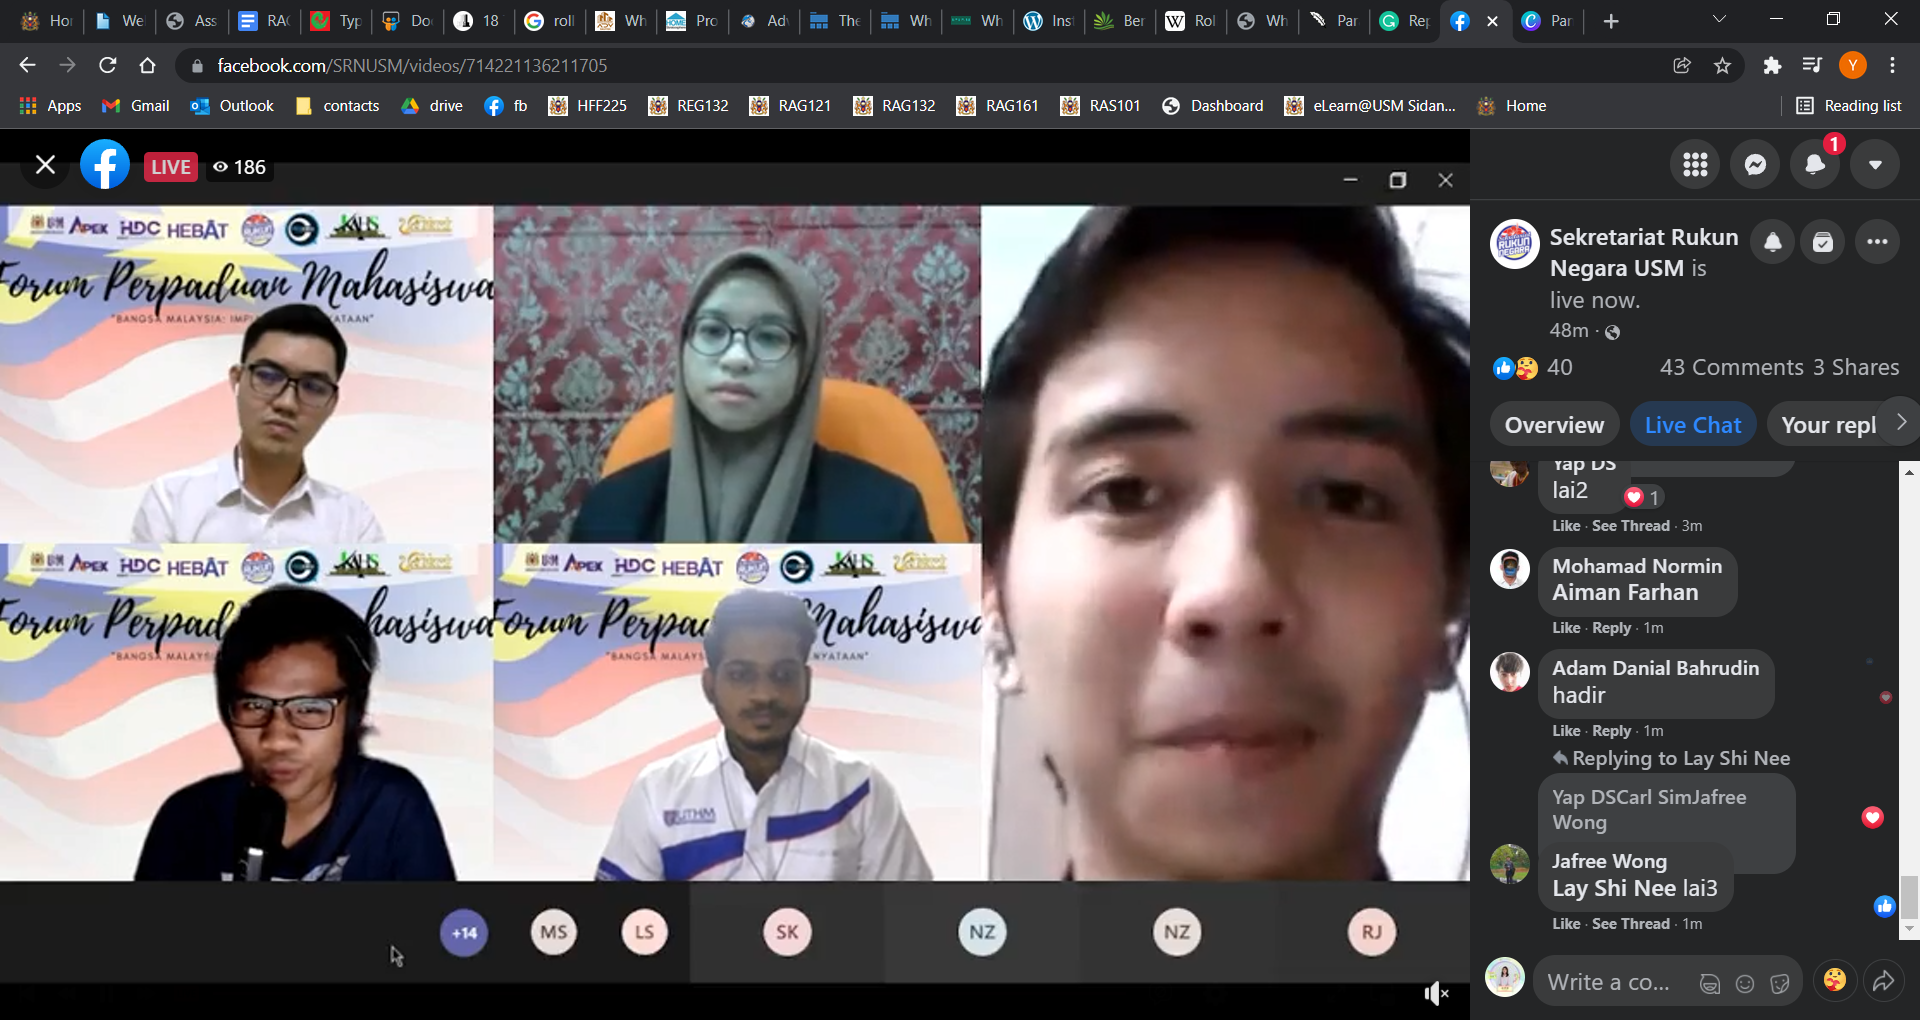Open the Facebook menu grid icon
The image size is (1920, 1020).
(x=1695, y=164)
